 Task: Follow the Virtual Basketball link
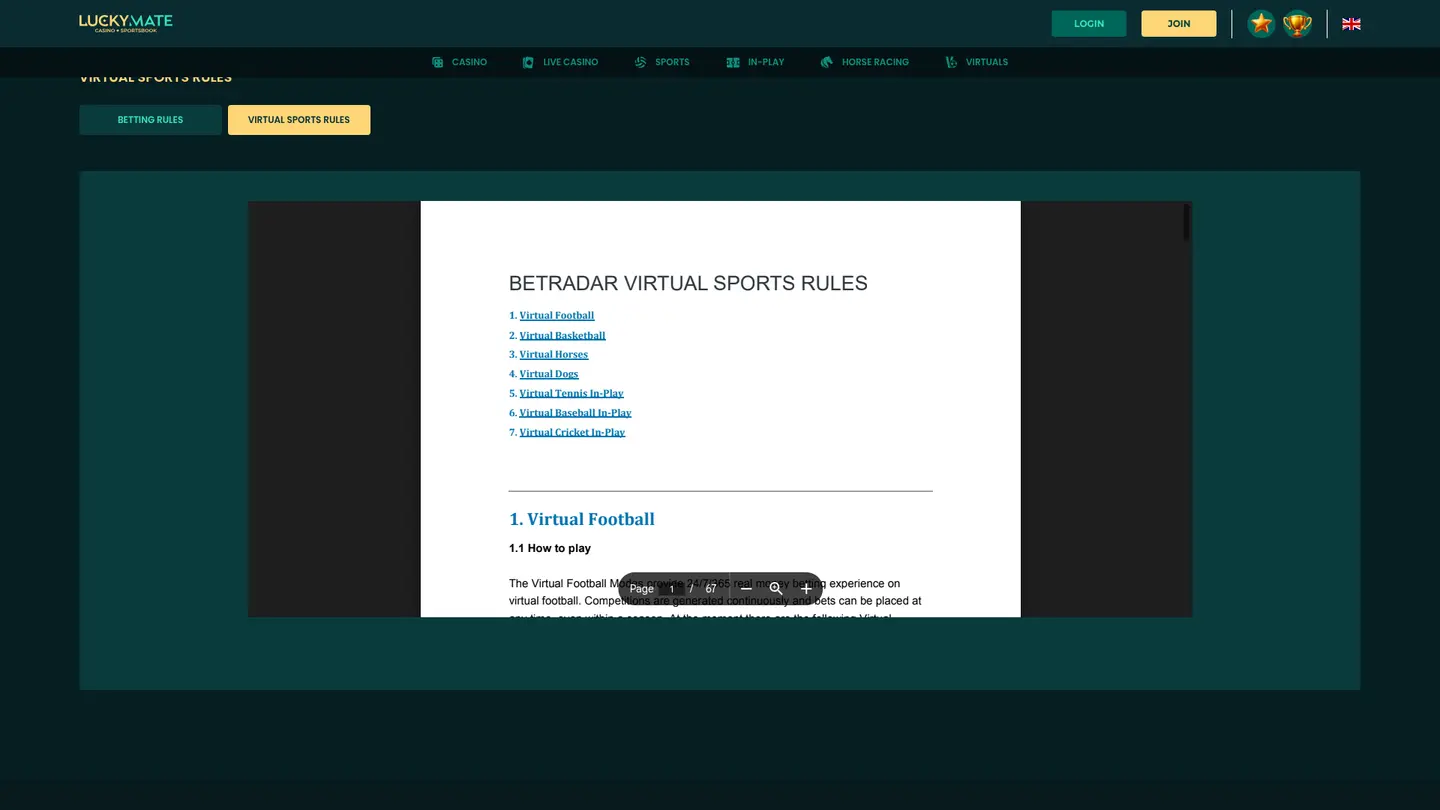tap(563, 336)
